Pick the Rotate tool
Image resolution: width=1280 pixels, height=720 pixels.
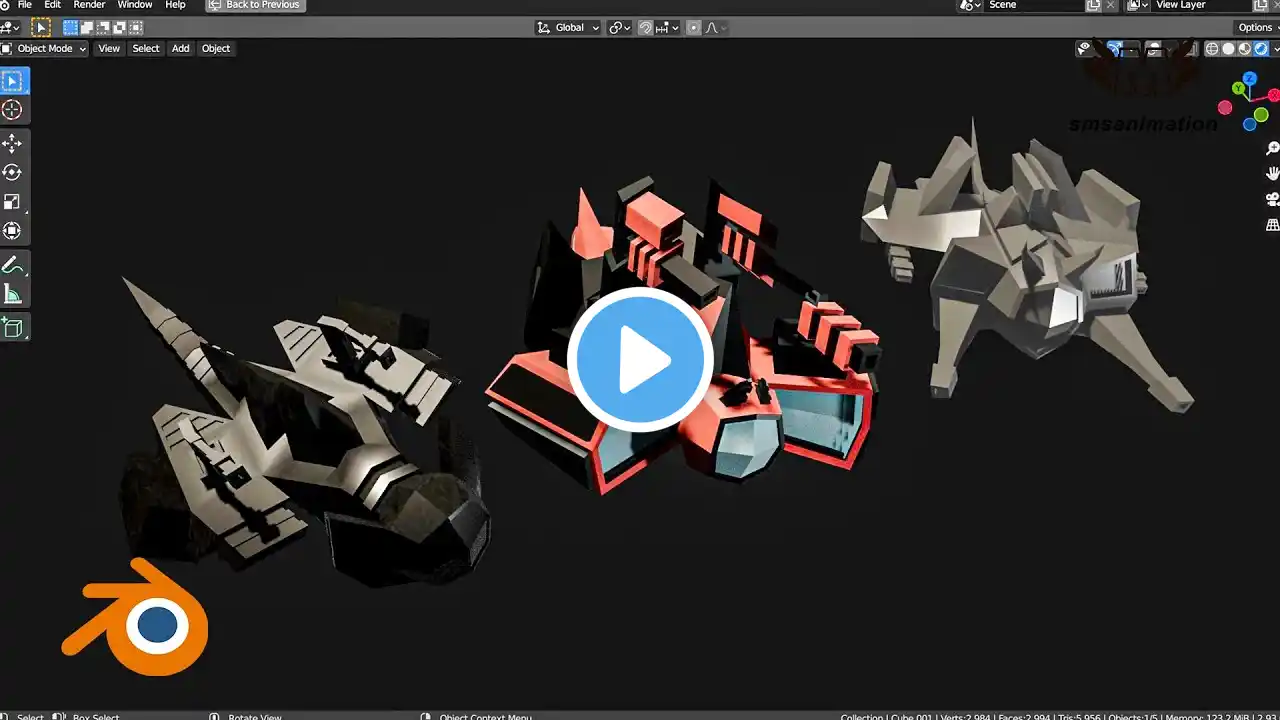coord(13,172)
